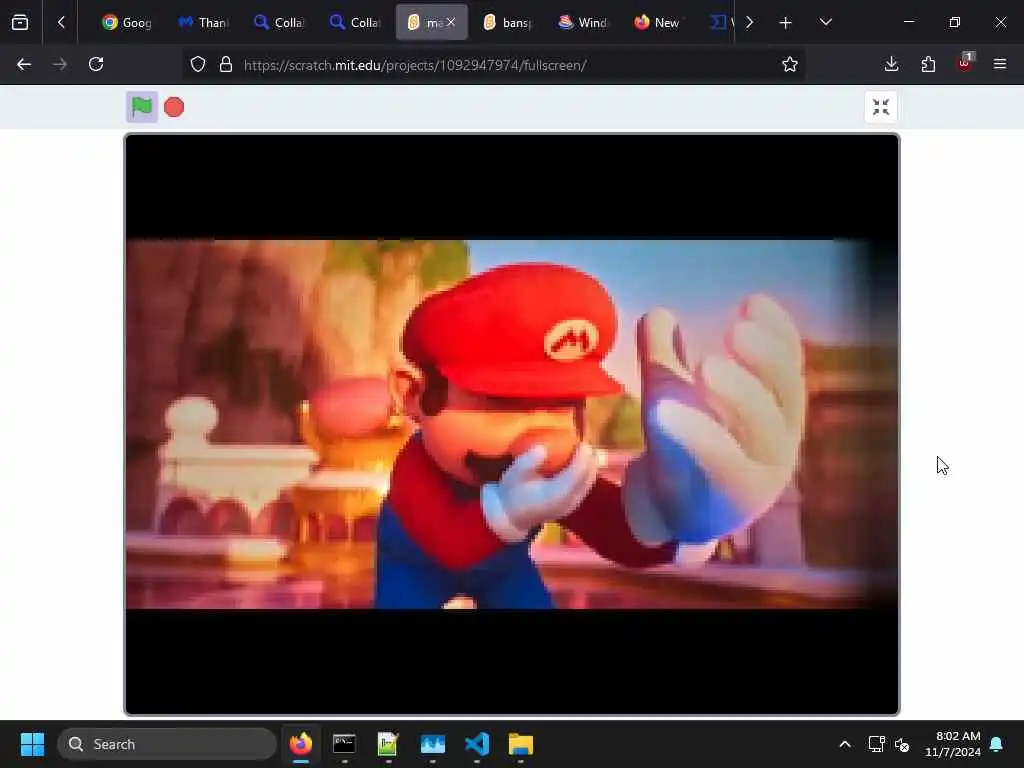Image resolution: width=1024 pixels, height=768 pixels.
Task: Close the active Scratch tab
Action: (451, 22)
